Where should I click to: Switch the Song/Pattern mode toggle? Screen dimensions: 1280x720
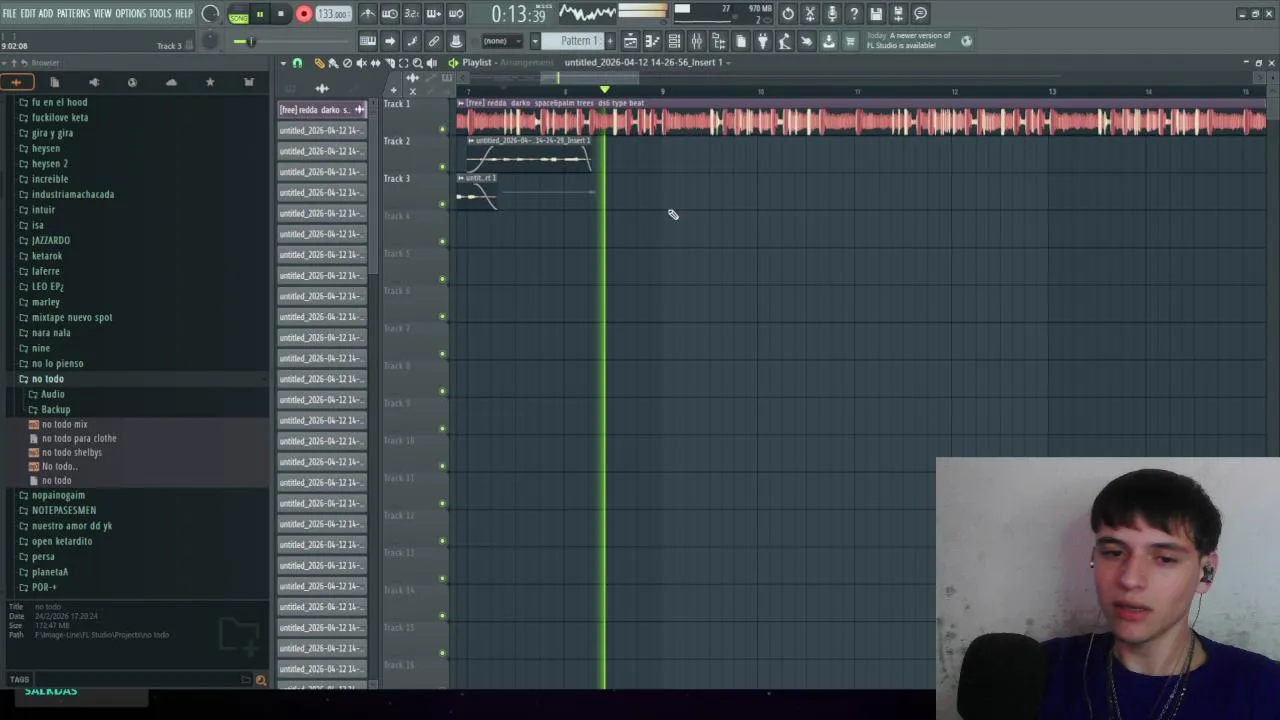tap(238, 15)
